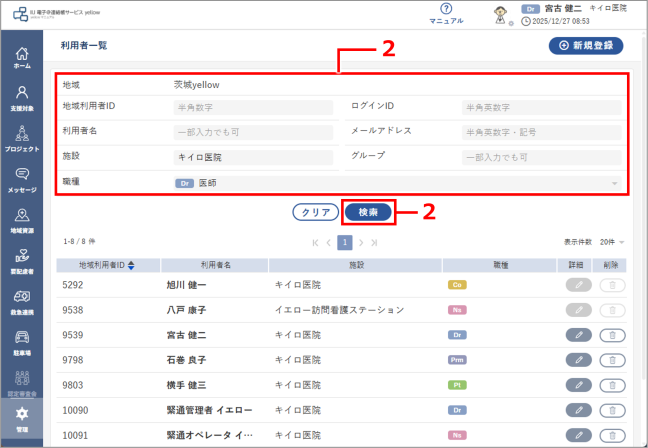Go to プロジェクト sidebar icon
648x448 pixels.
[22, 137]
